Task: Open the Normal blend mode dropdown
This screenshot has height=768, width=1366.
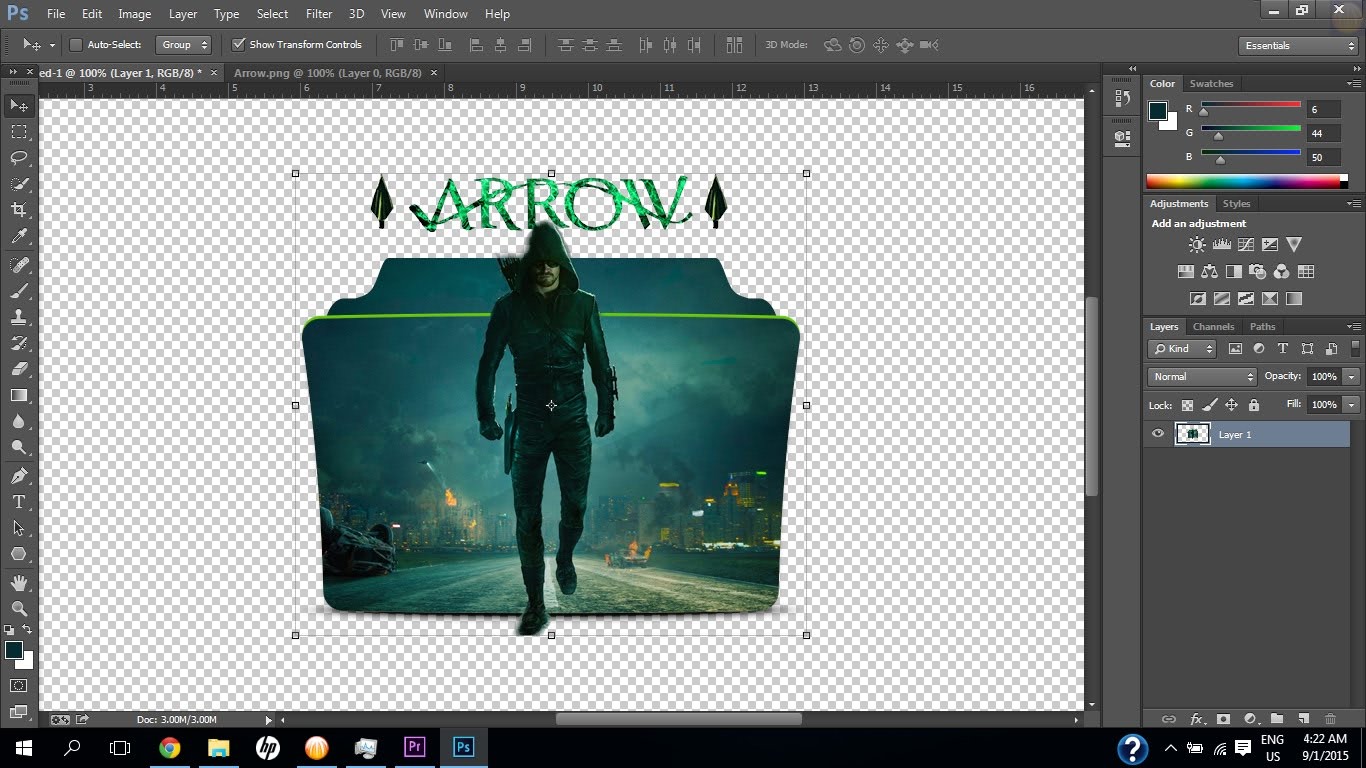Action: click(x=1202, y=377)
